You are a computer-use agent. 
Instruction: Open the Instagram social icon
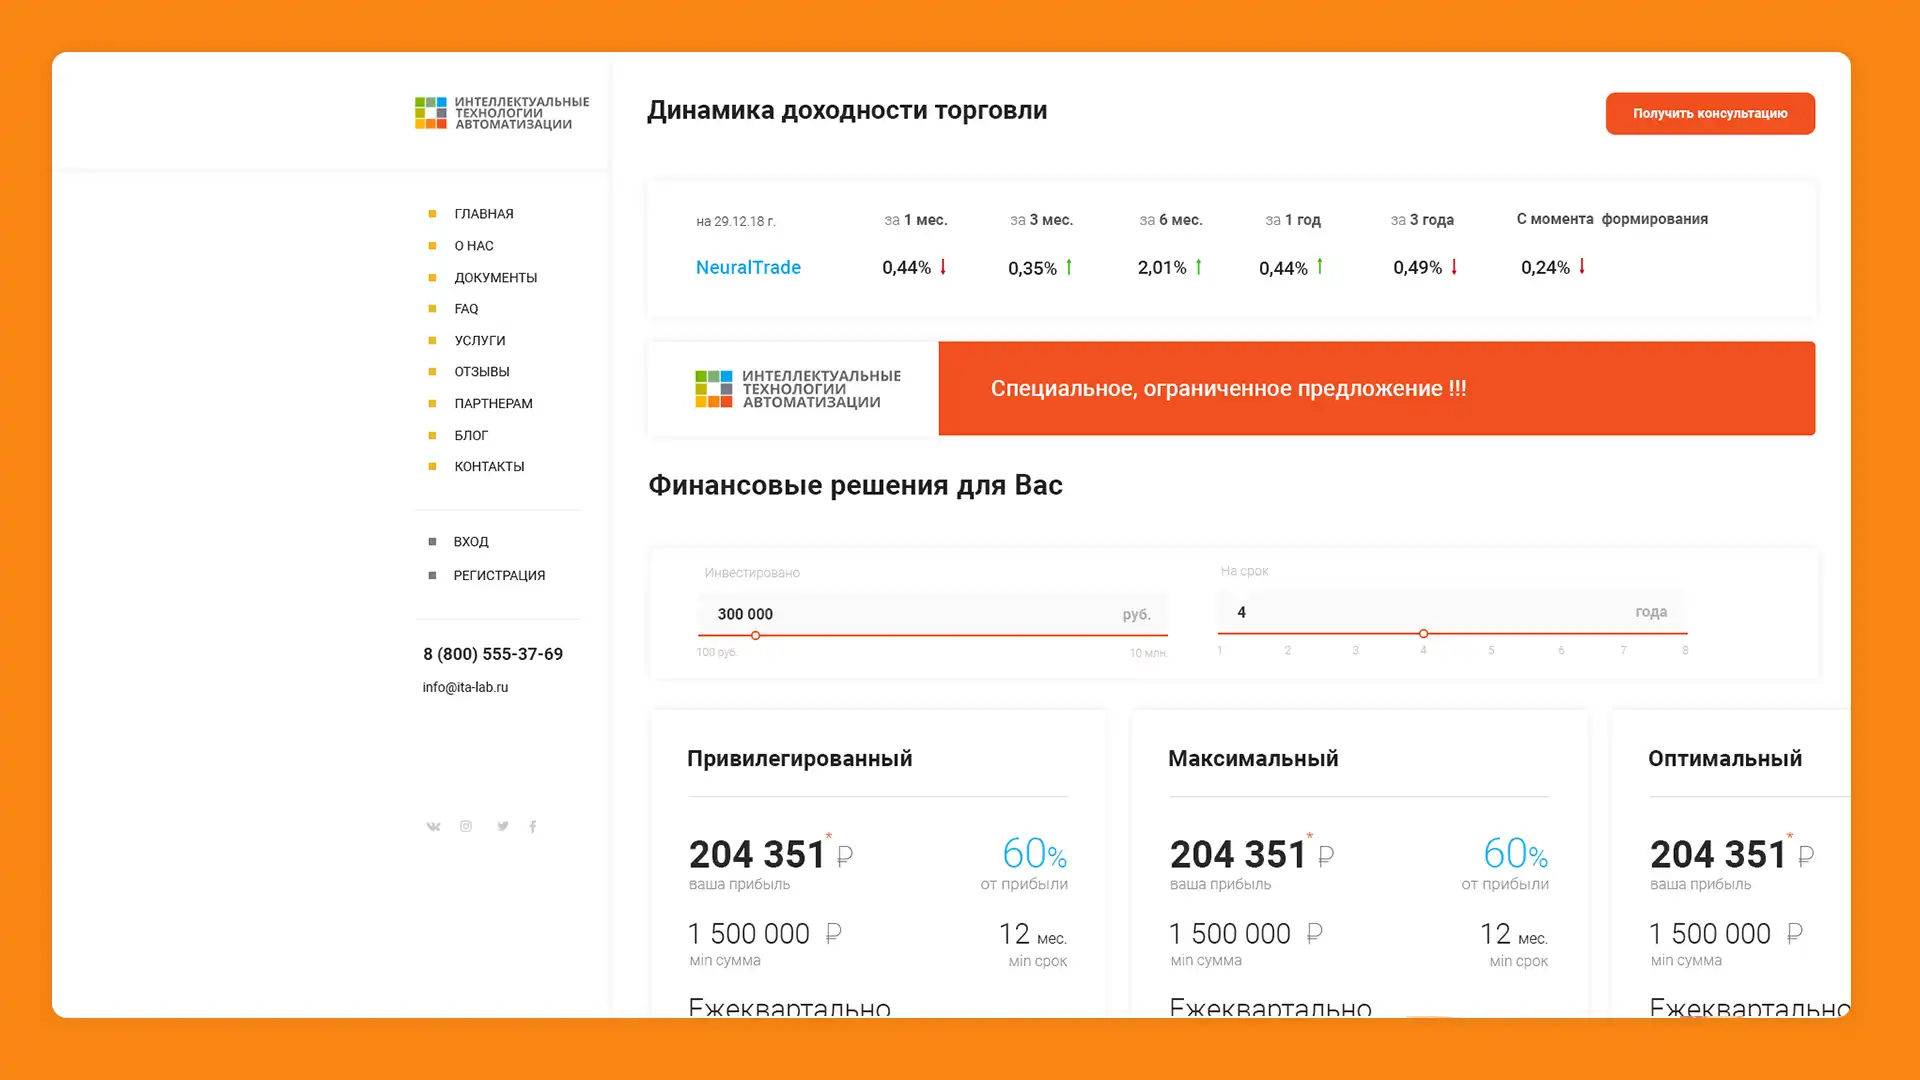click(x=466, y=826)
